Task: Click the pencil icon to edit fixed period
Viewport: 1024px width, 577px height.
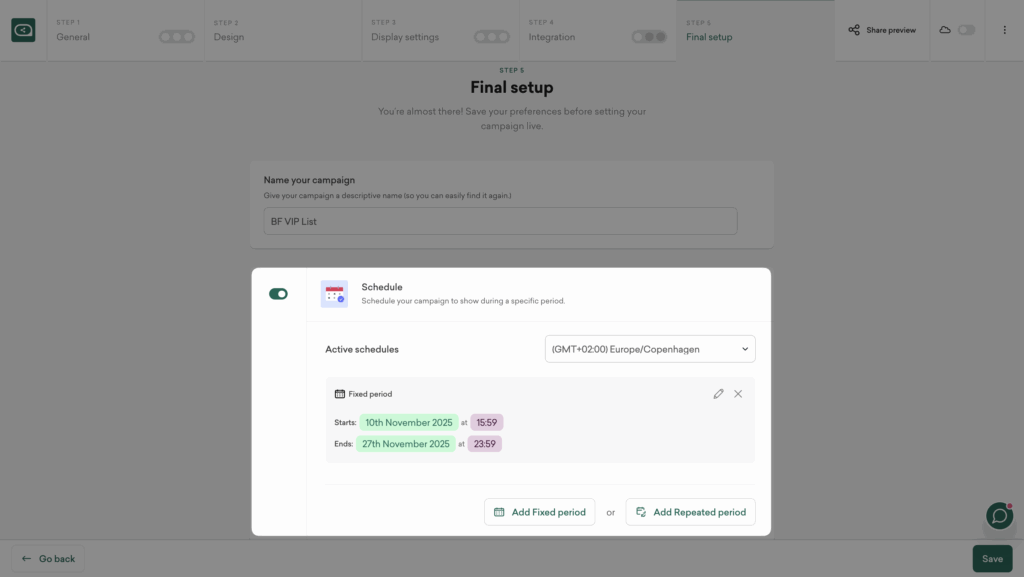Action: click(718, 394)
